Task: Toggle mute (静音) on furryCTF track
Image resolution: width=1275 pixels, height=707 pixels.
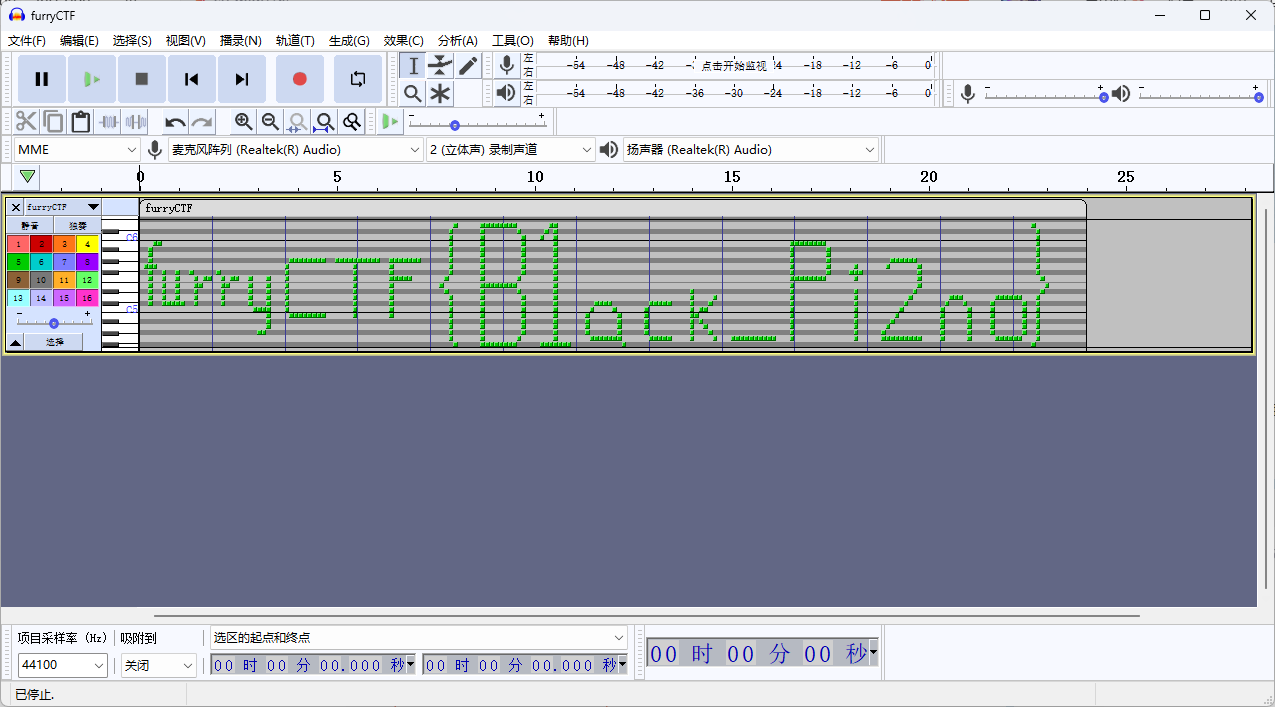Action: coord(30,226)
